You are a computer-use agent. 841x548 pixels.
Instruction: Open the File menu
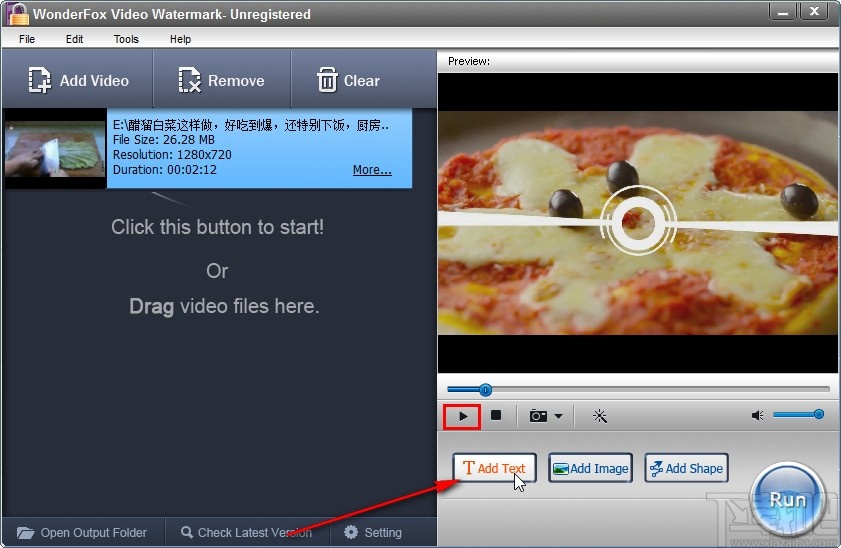tap(27, 39)
